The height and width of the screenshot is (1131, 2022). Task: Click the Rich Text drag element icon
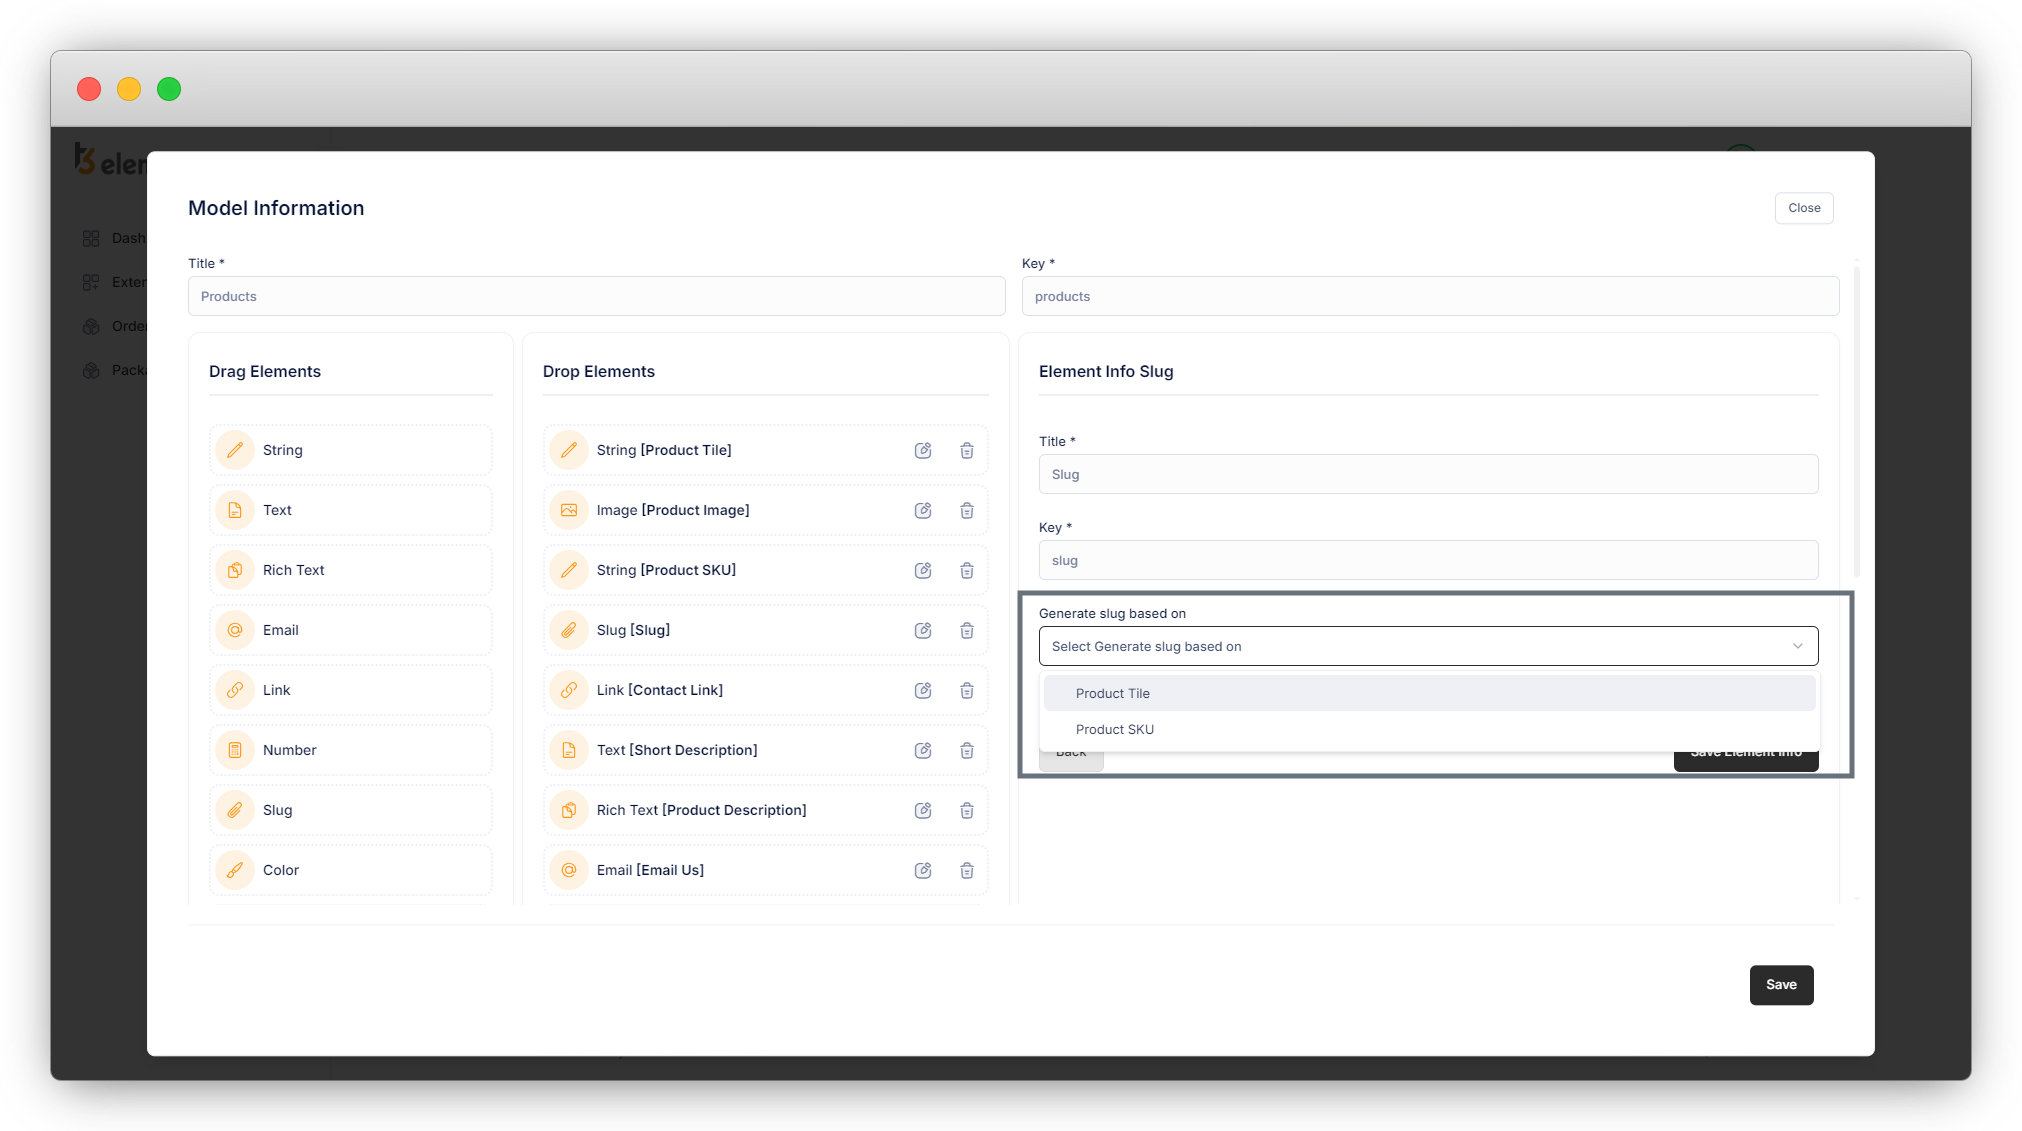coord(235,570)
